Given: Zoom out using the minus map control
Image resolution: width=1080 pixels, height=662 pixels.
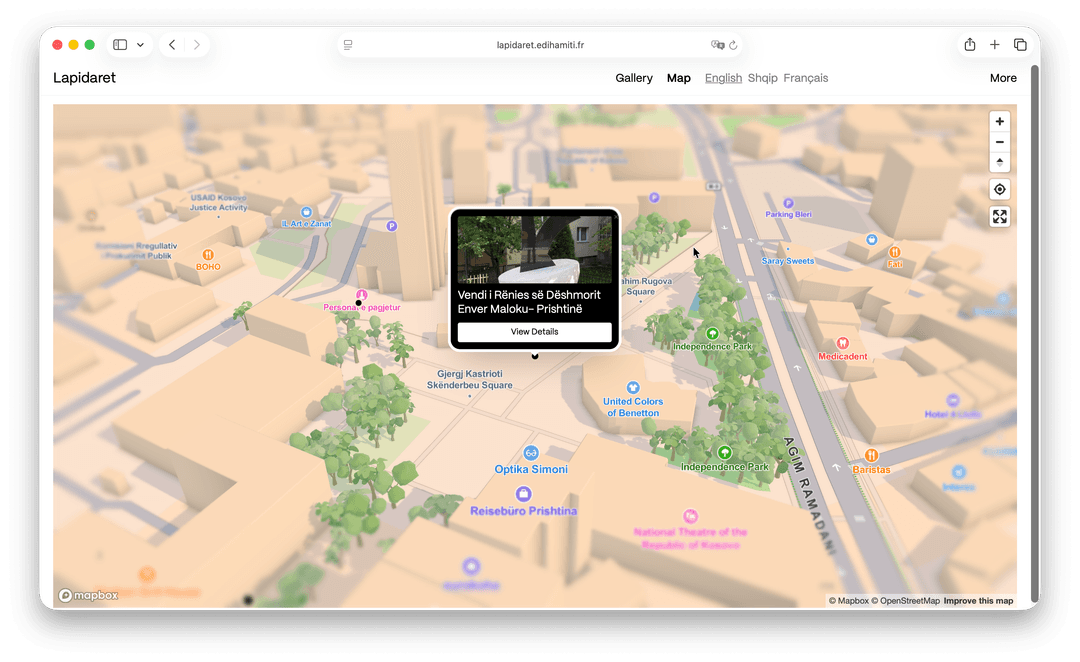Looking at the screenshot, I should [999, 142].
